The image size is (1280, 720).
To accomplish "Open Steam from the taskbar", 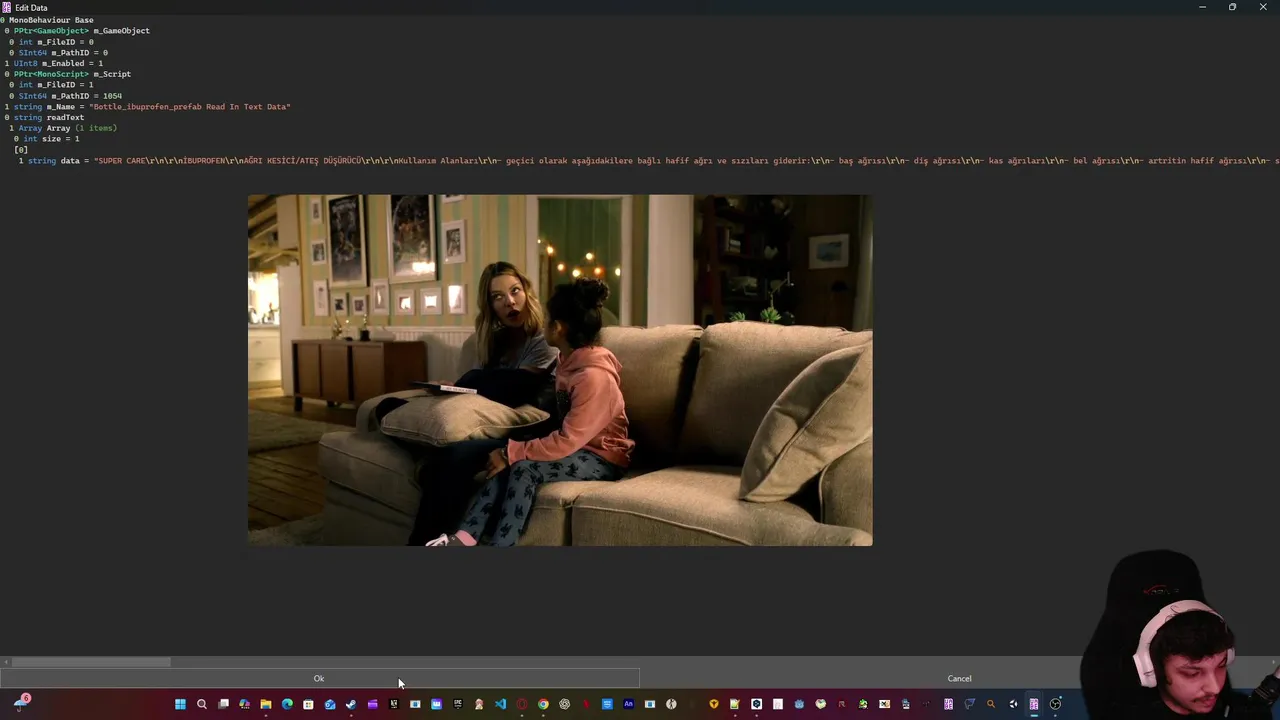I will click(351, 704).
